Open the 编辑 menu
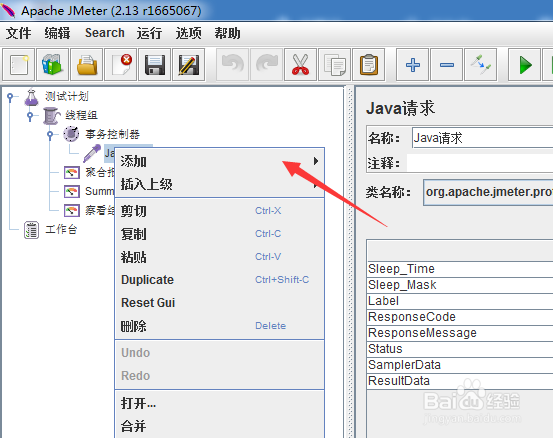Screen dimensions: 553x438 57,33
